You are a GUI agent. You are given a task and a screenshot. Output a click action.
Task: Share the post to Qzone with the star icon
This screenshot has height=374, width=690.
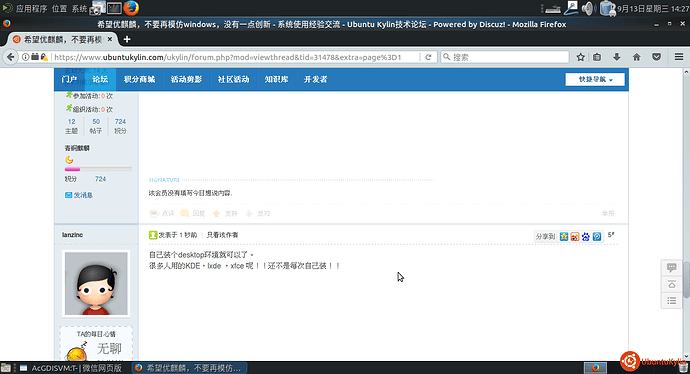[x=564, y=236]
